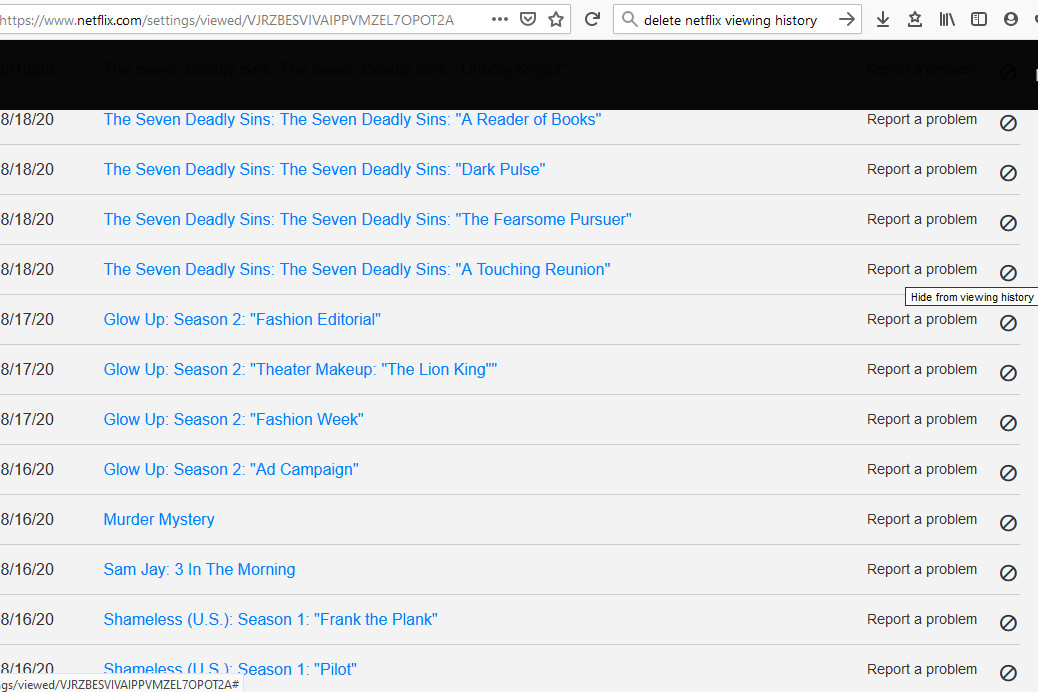The image size is (1038, 692).
Task: Report a problem for "Fashion Week"
Action: [x=922, y=419]
